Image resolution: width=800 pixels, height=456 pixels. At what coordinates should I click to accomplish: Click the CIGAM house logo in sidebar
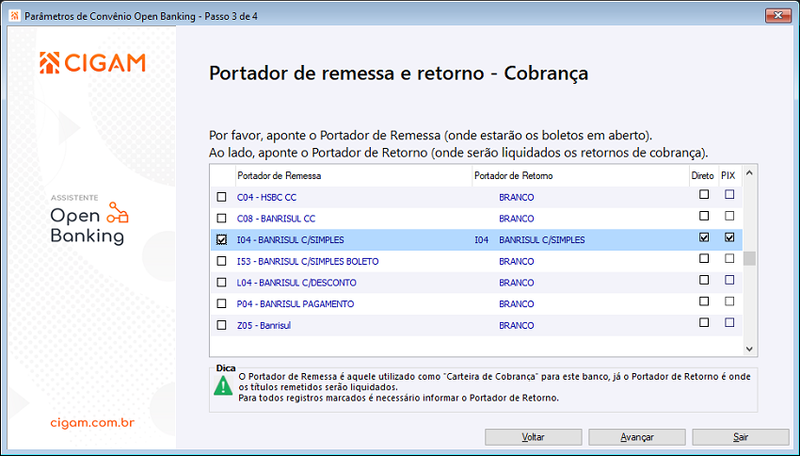(x=49, y=63)
